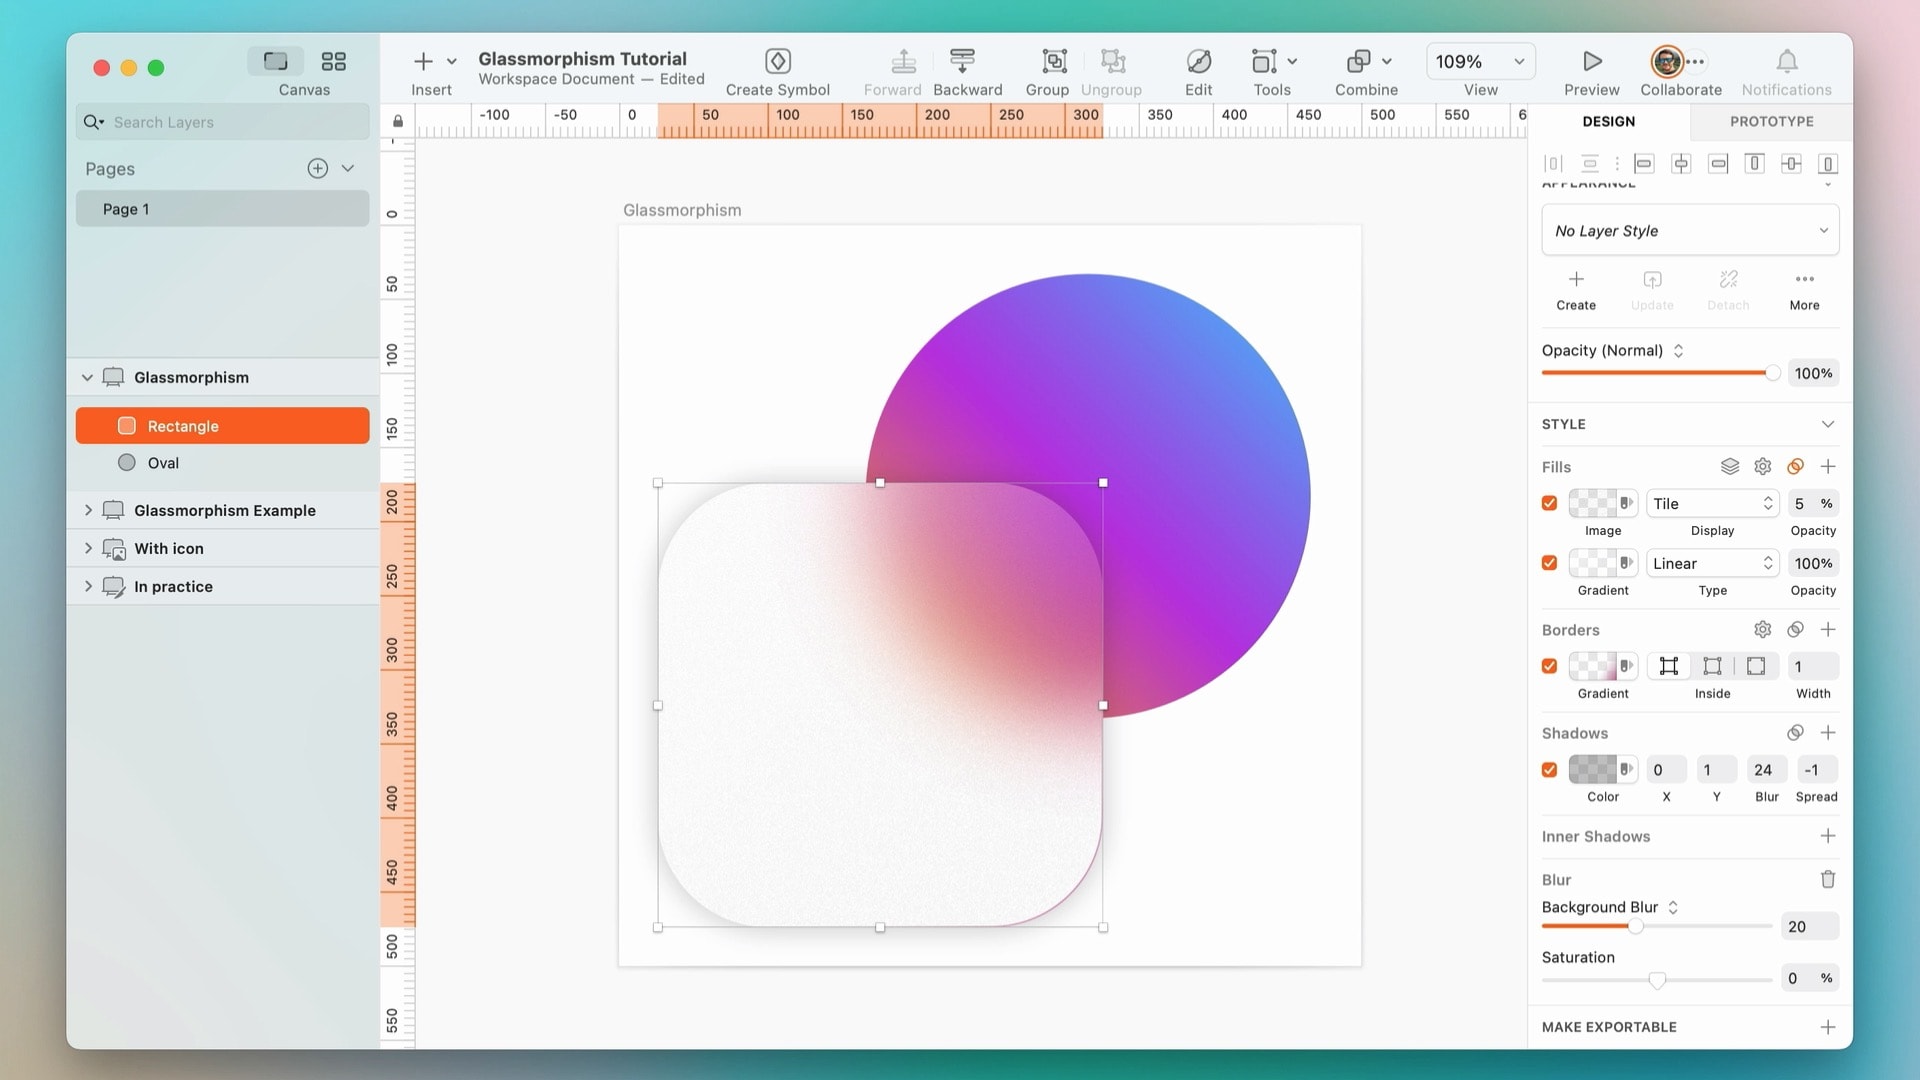Delete blur with the trash icon
1920x1080 pixels.
coord(1827,879)
